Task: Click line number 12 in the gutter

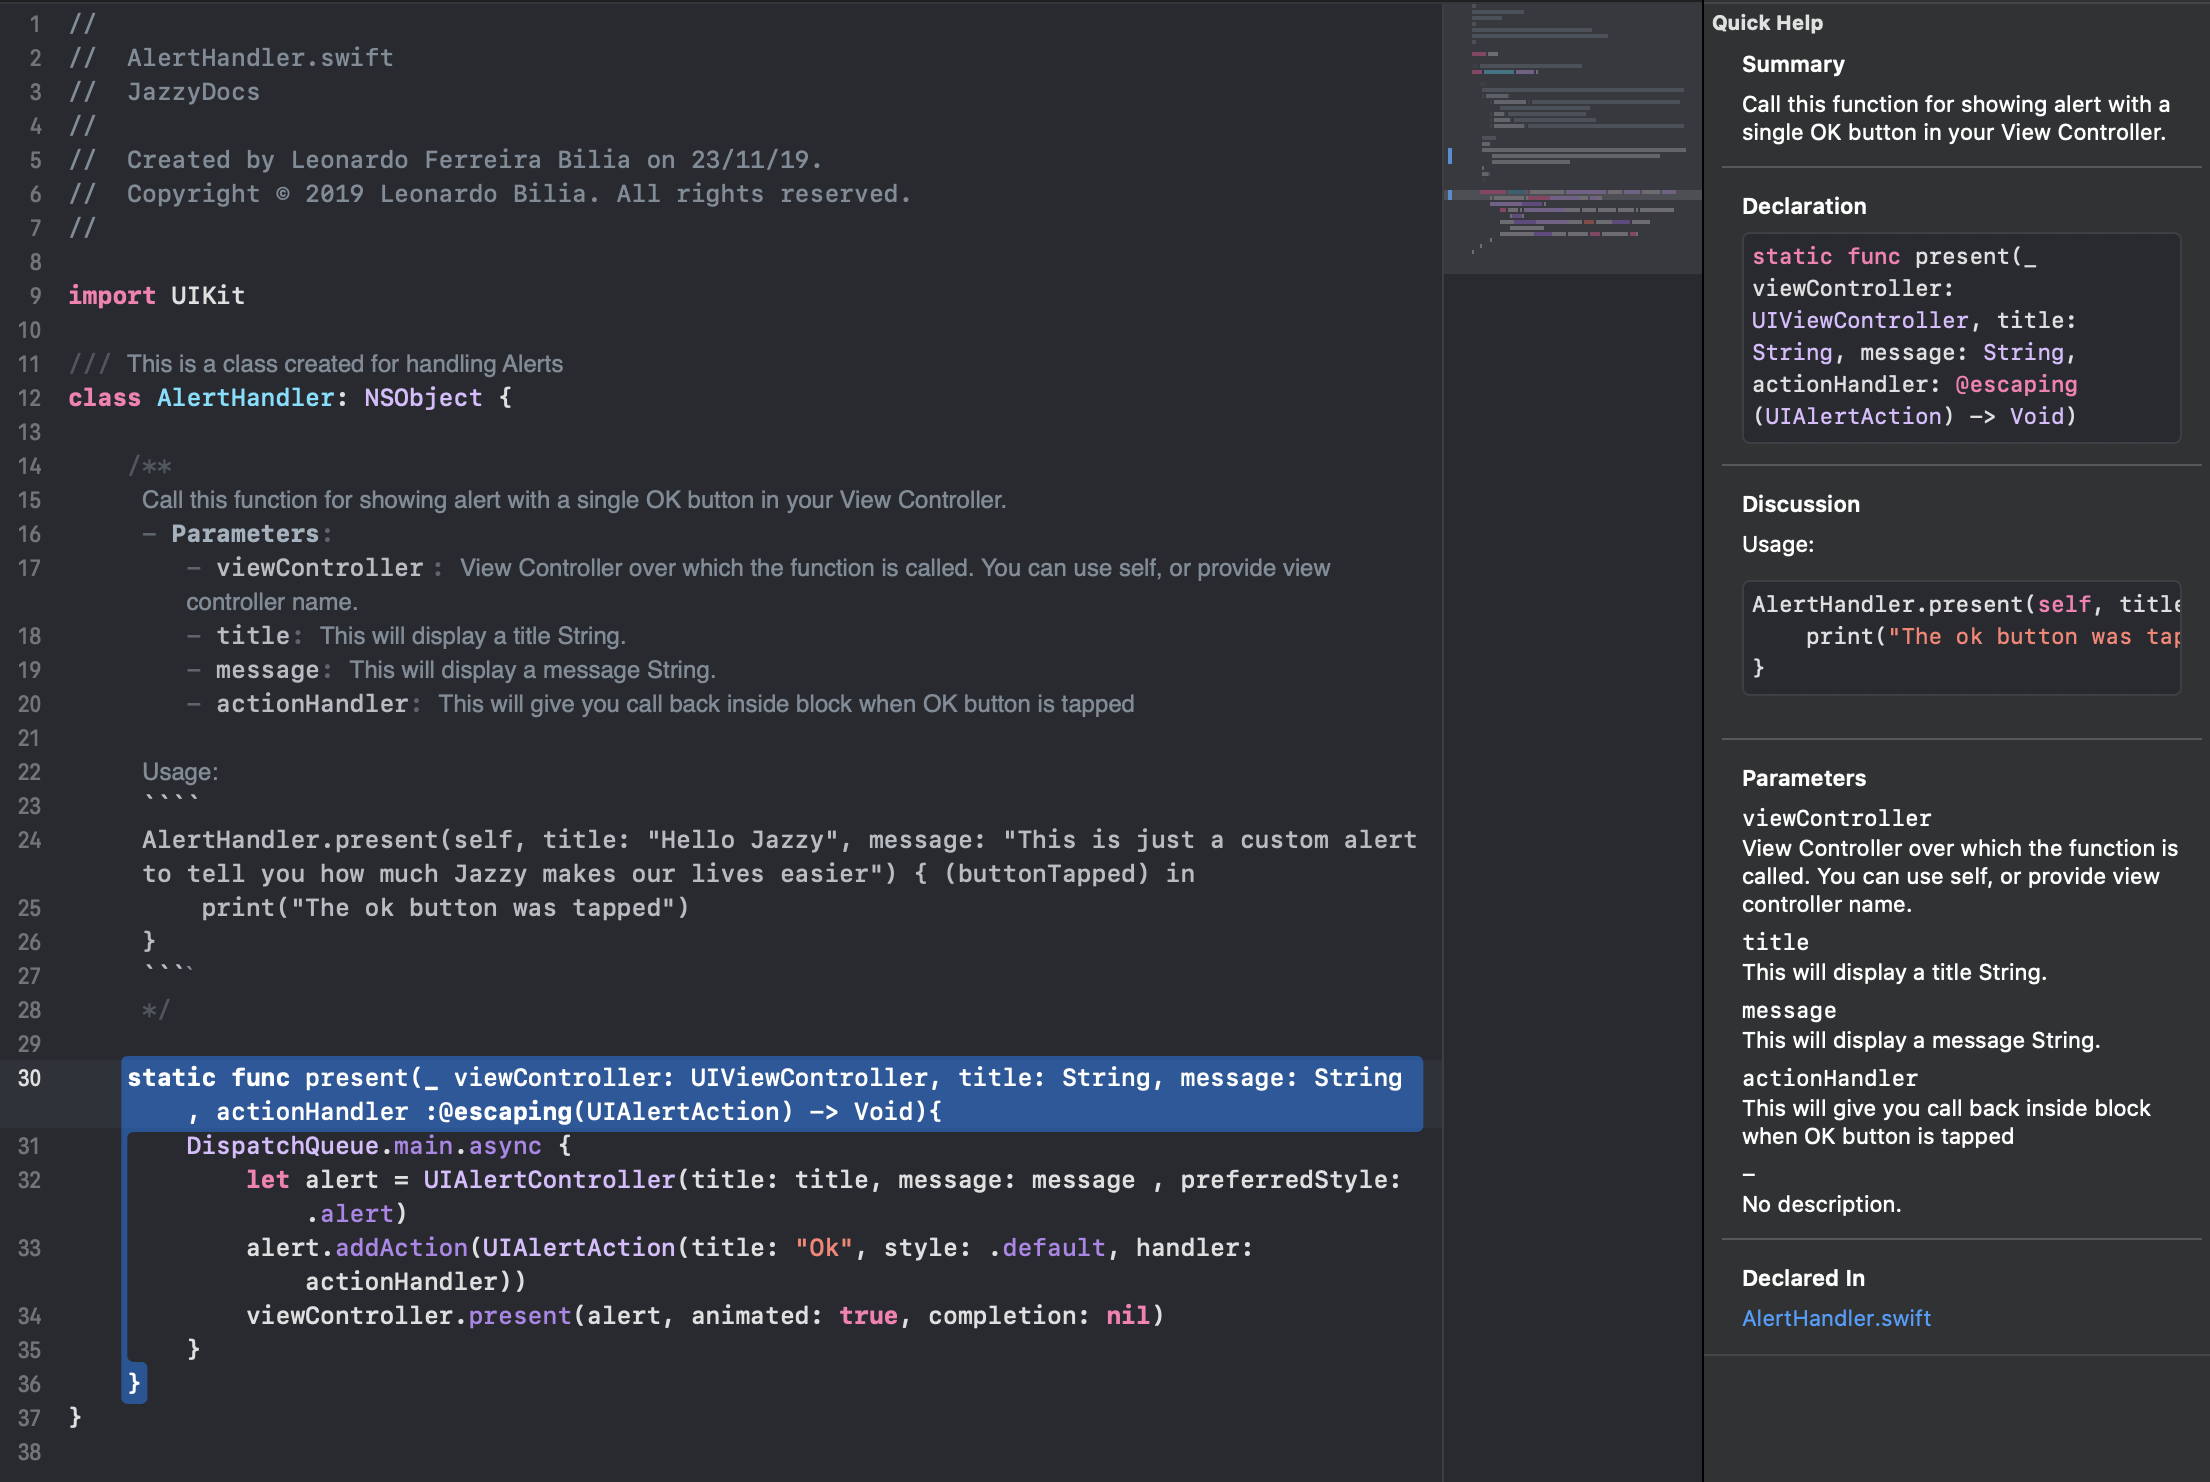Action: pos(29,398)
